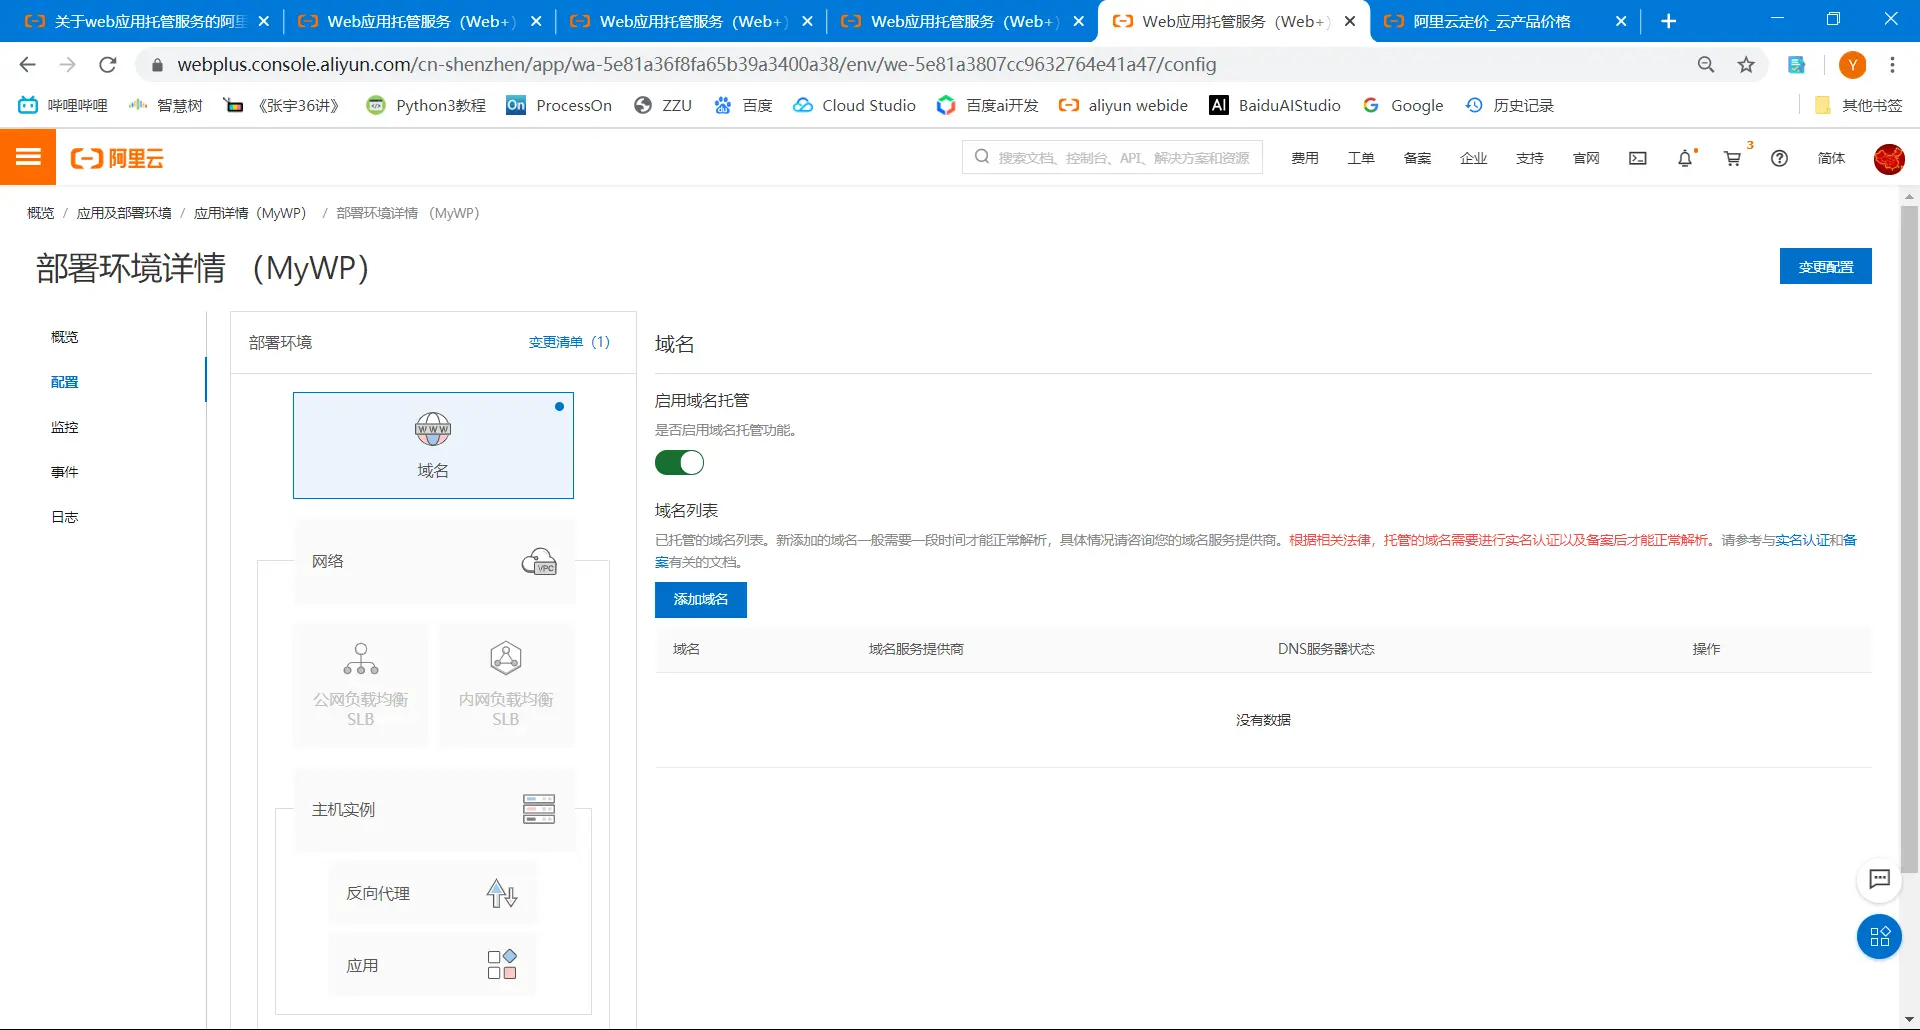The width and height of the screenshot is (1920, 1030).
Task: Open the Chrome profile Y avatar
Action: coord(1852,65)
